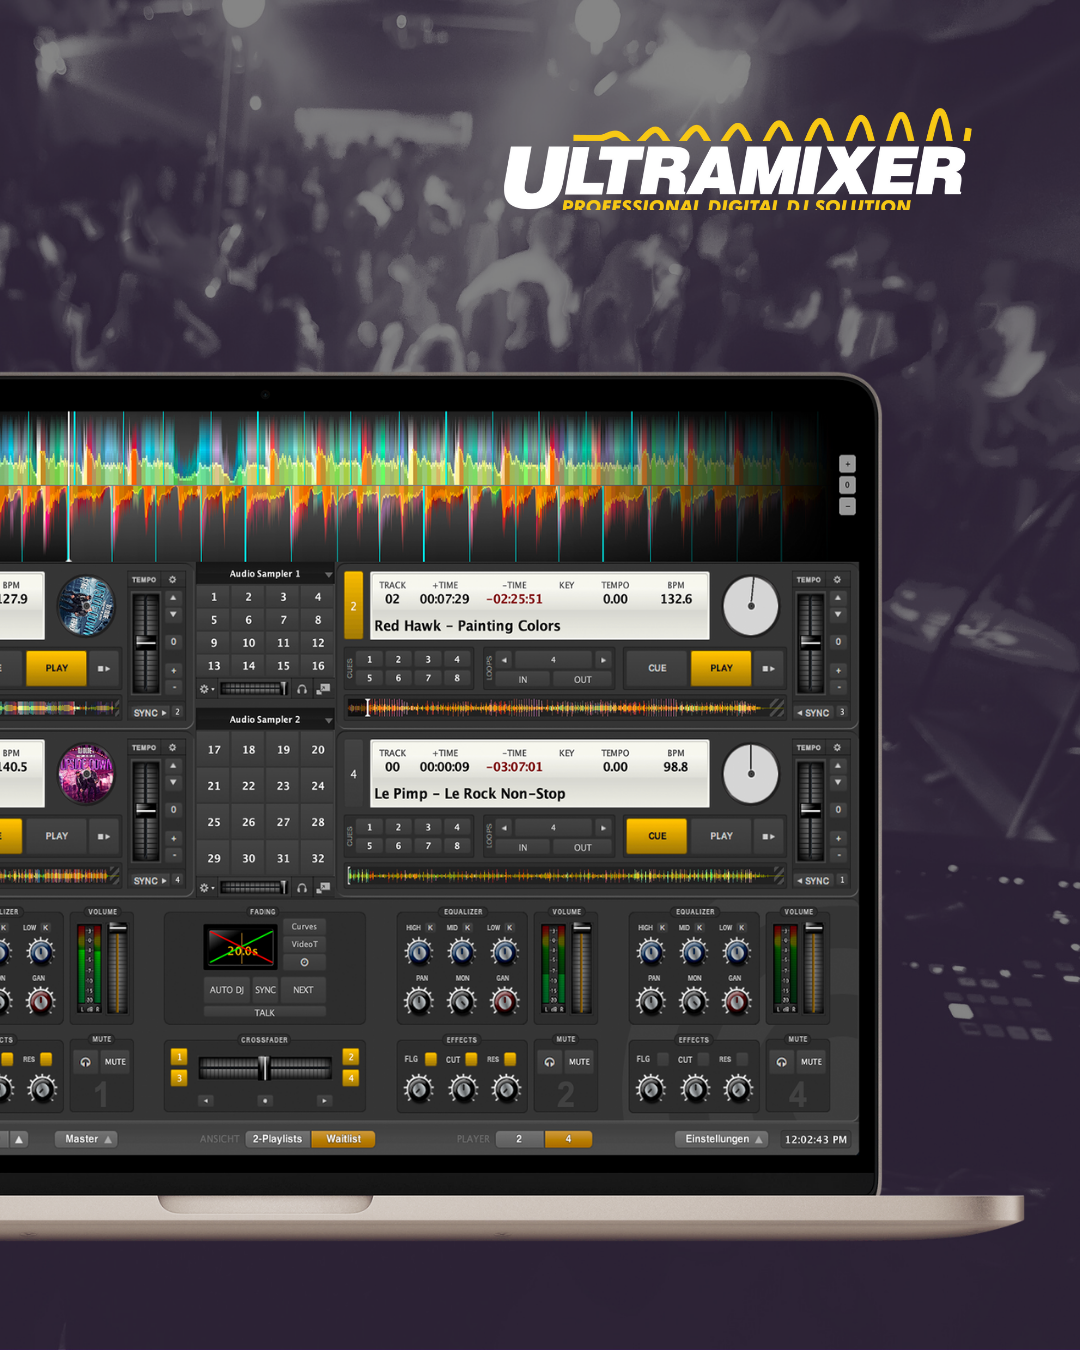This screenshot has width=1080, height=1350.
Task: Center the crossfader with the dot button
Action: (265, 1101)
